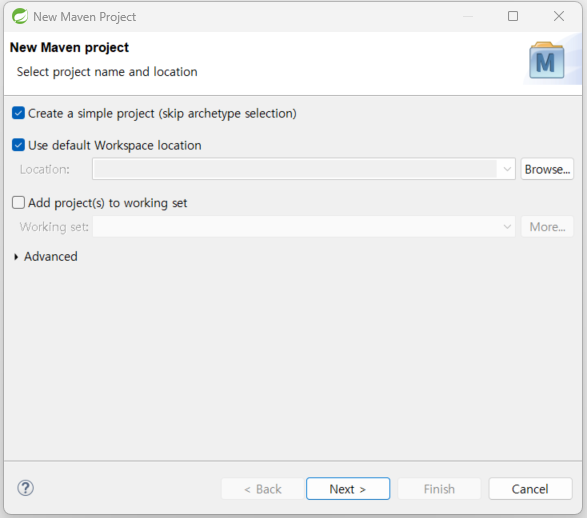Open the Location dropdown arrow
The width and height of the screenshot is (587, 518).
(x=507, y=169)
